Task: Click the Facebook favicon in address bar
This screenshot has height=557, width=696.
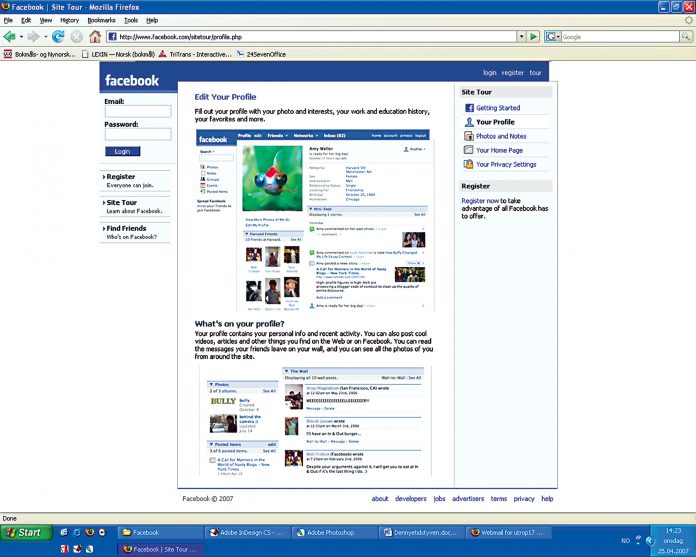Action: pos(113,37)
